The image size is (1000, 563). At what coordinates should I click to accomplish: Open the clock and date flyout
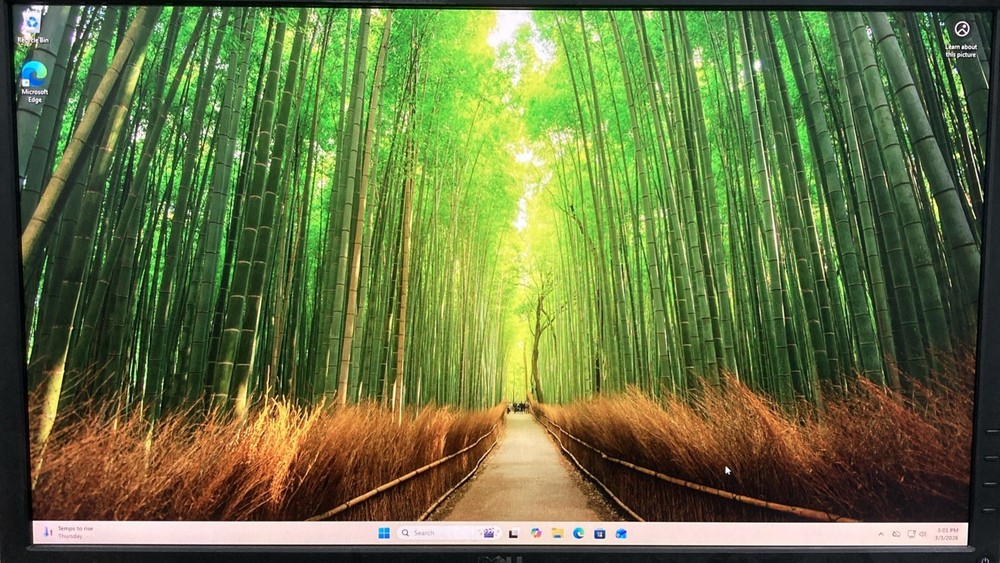[x=948, y=533]
